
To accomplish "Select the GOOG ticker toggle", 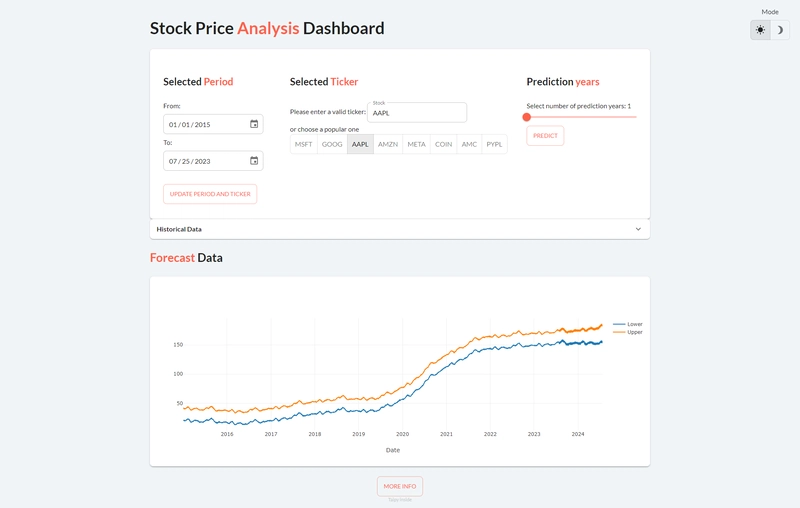I will click(332, 144).
